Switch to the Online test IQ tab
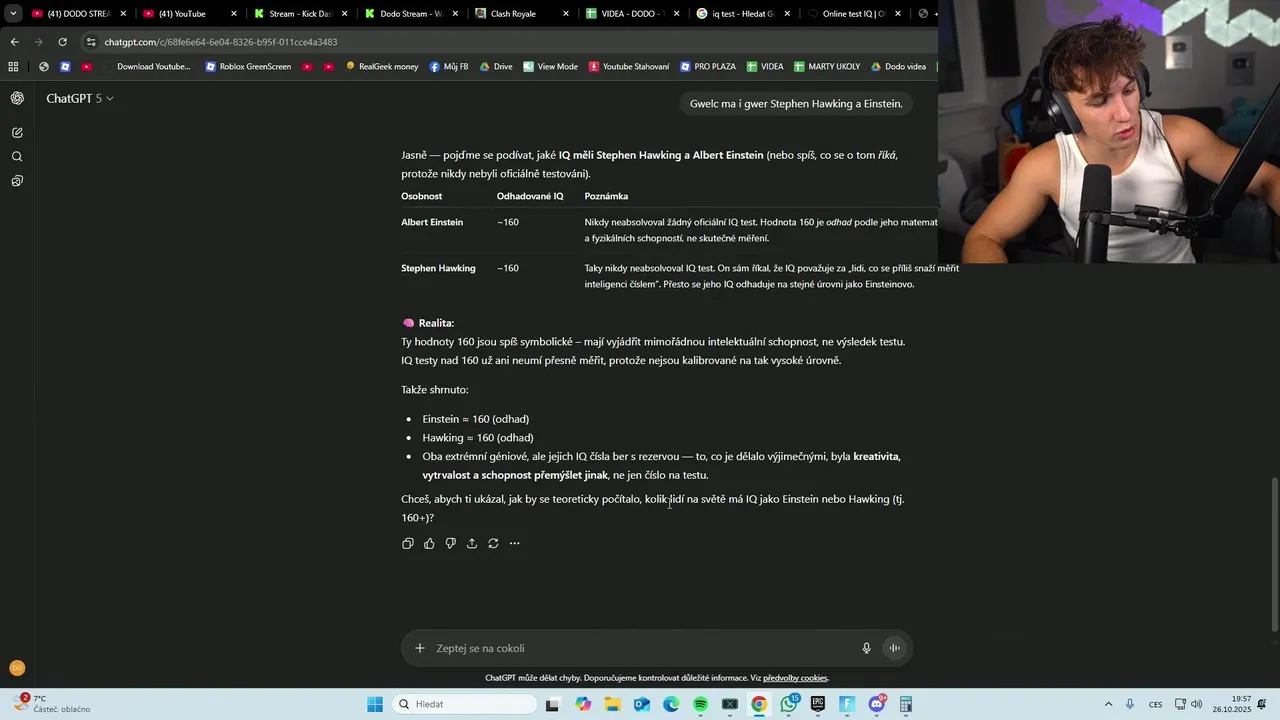The width and height of the screenshot is (1280, 720). [x=853, y=14]
